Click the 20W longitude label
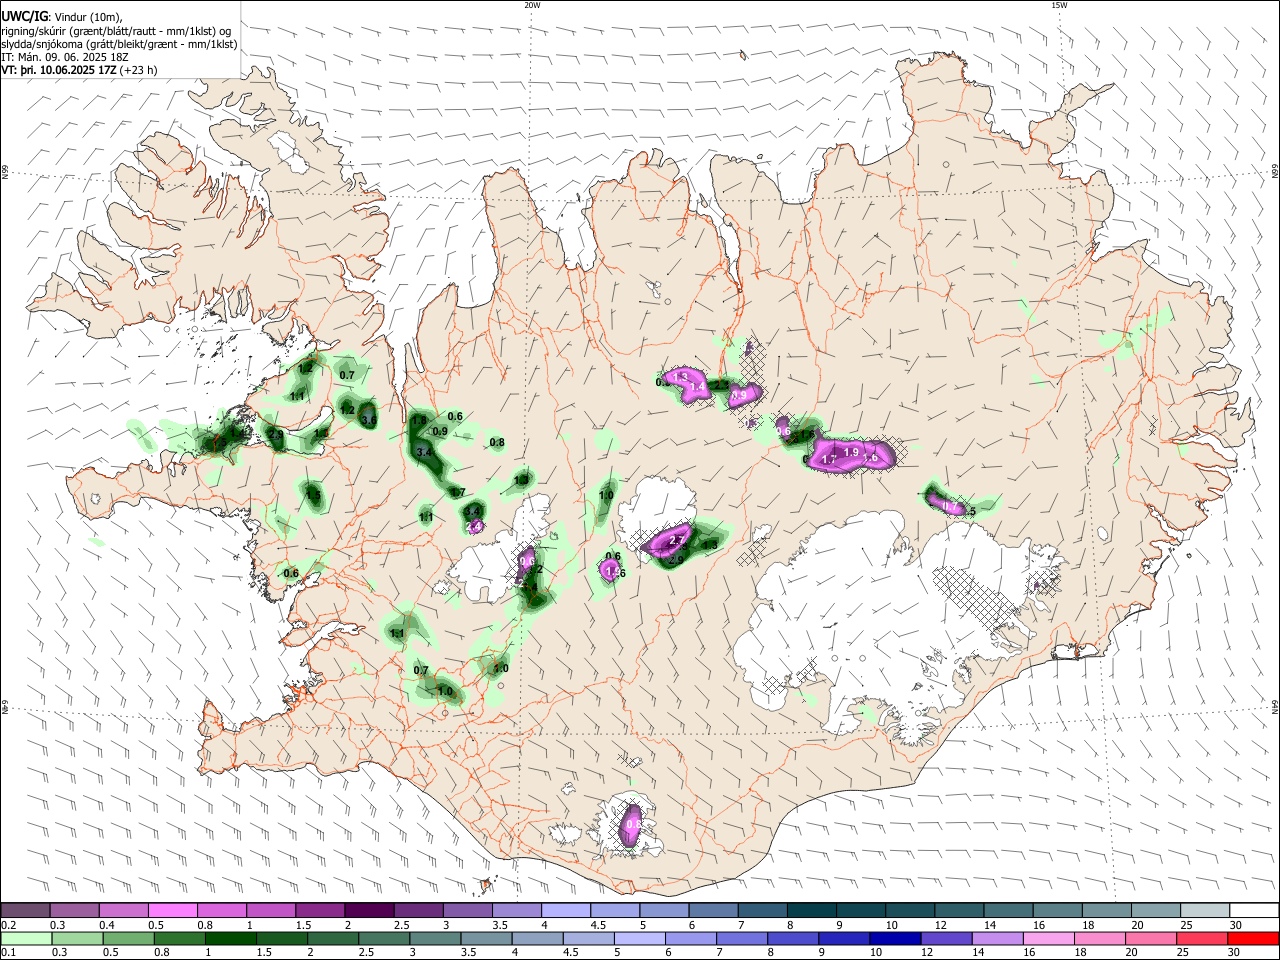Screen dimensions: 1280x960 (x=532, y=5)
